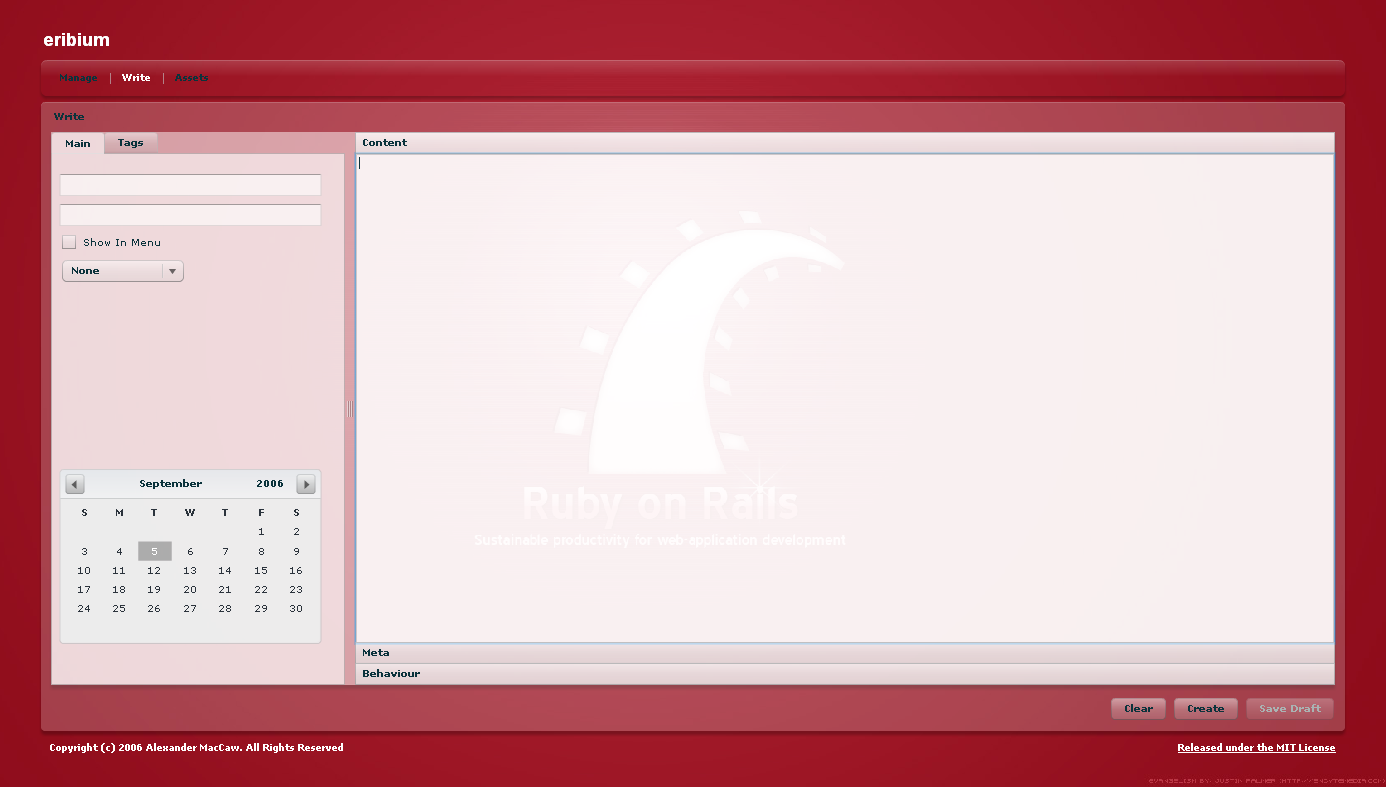Viewport: 1386px width, 787px height.
Task: Open the None dropdown arrow
Action: (172, 271)
